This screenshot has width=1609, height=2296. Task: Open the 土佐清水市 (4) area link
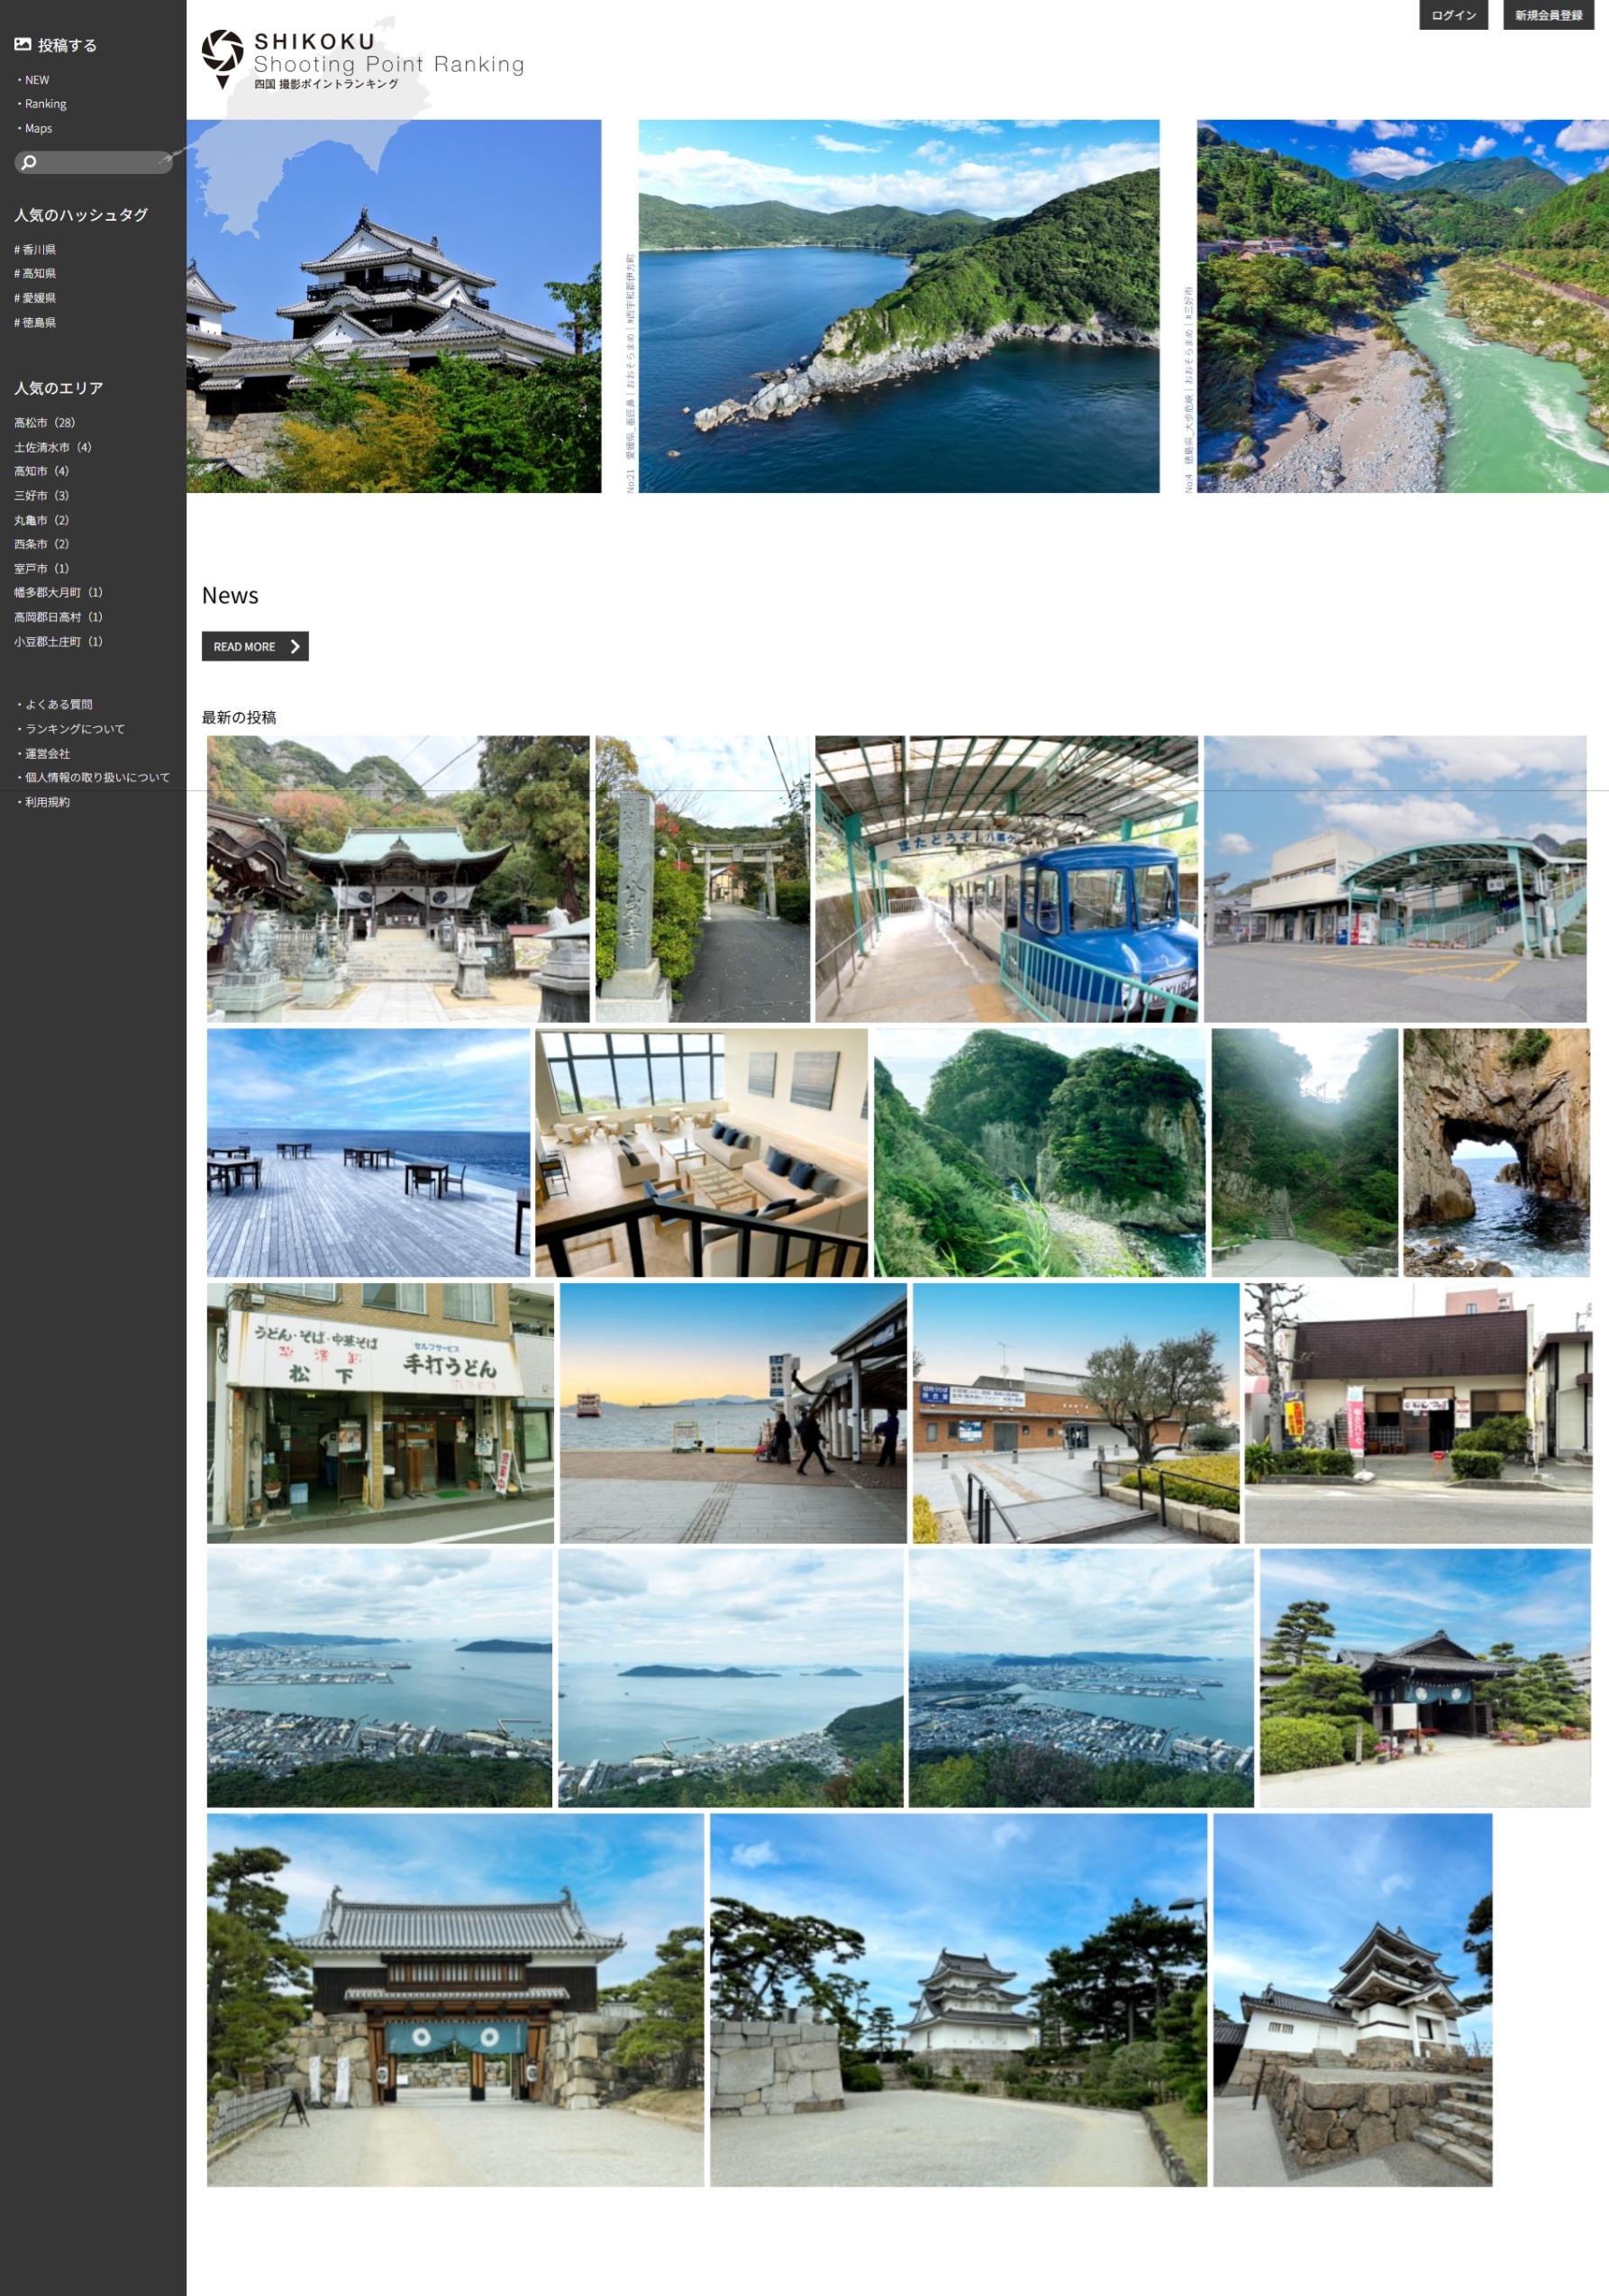click(52, 447)
